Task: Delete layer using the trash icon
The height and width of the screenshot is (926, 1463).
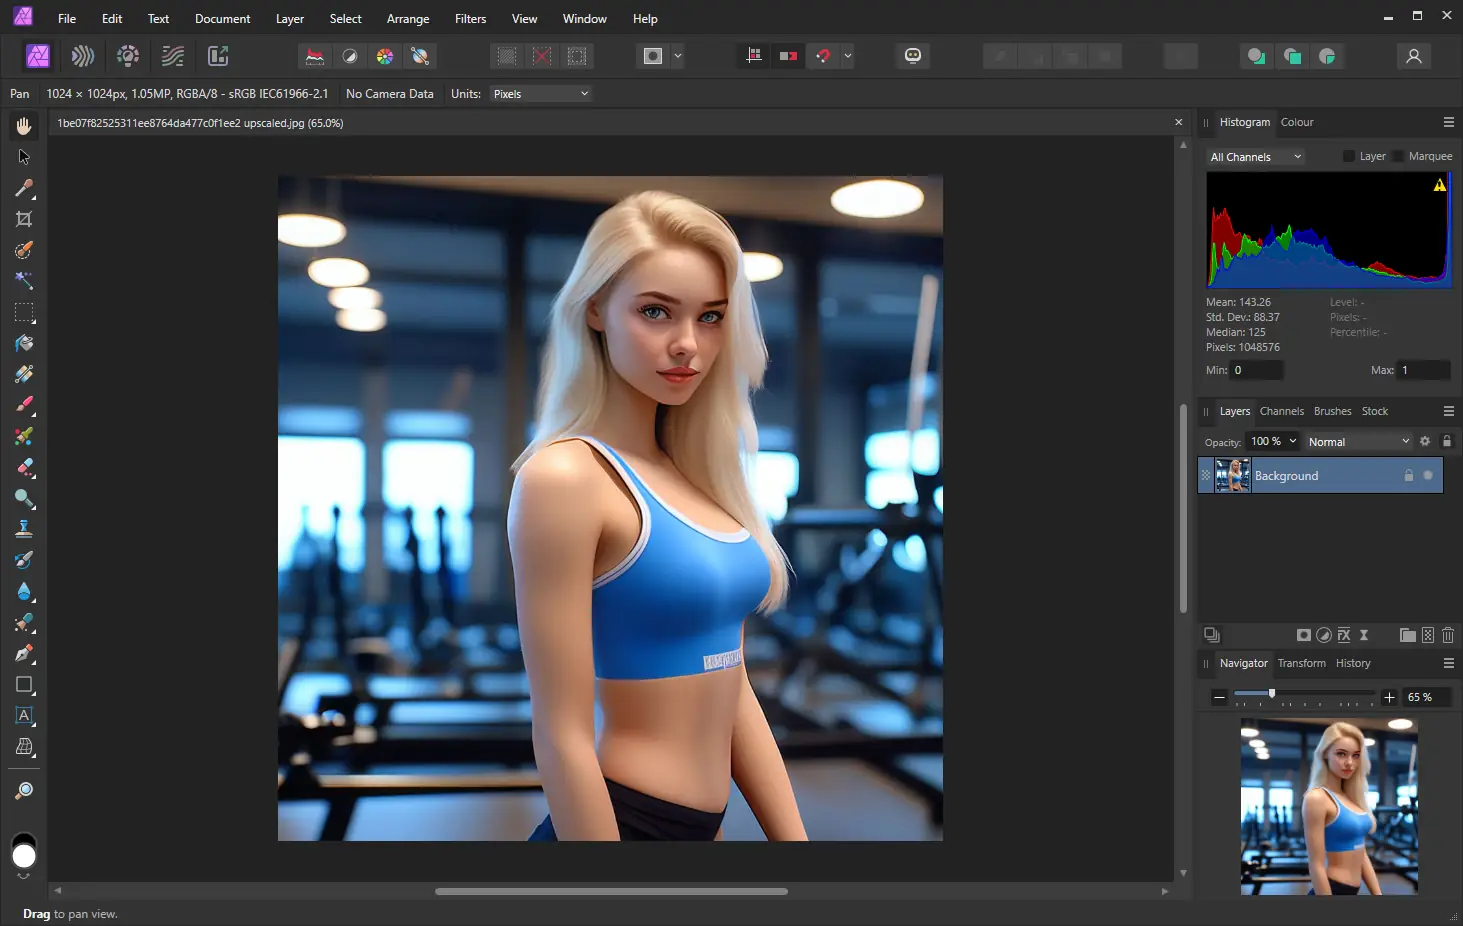Action: [1447, 635]
